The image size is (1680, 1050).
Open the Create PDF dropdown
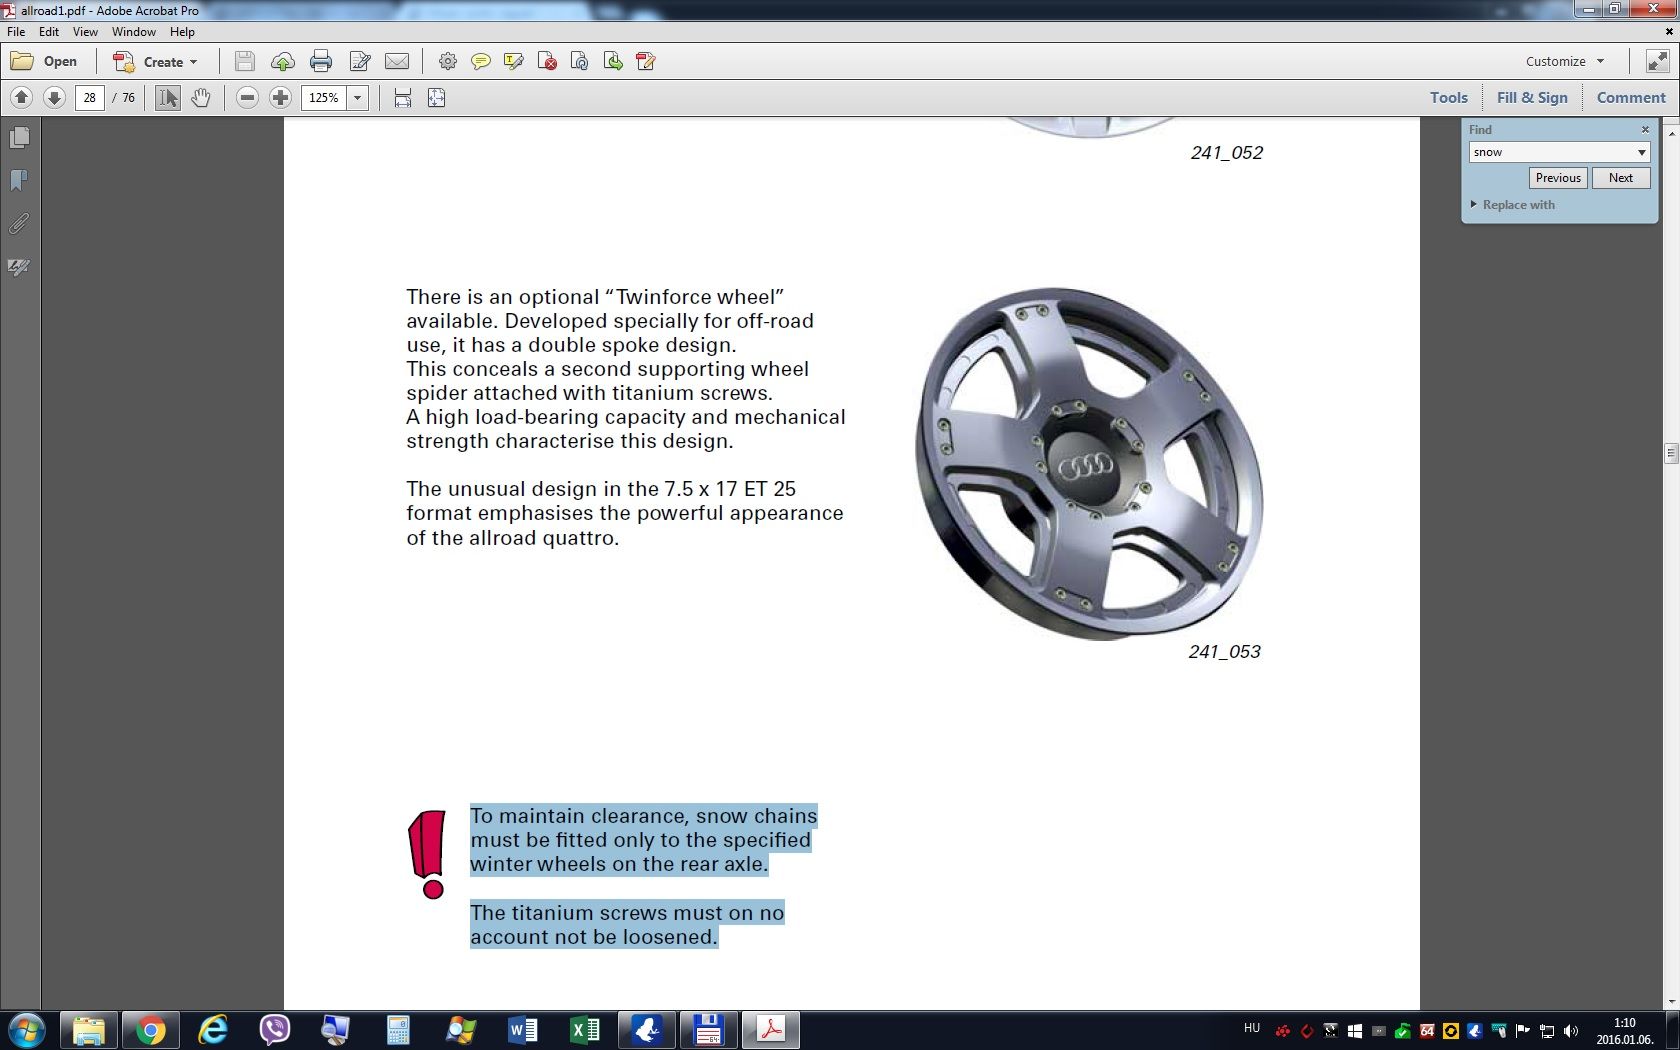(155, 61)
